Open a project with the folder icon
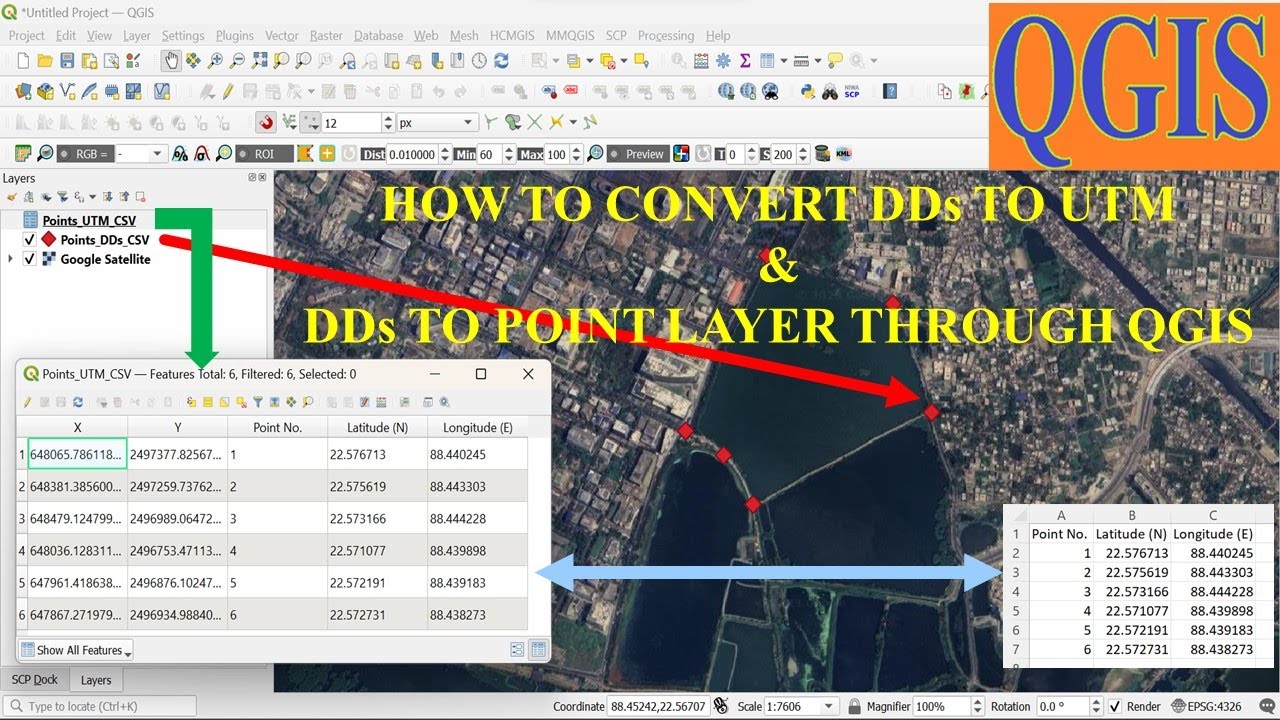The height and width of the screenshot is (720, 1280). (45, 61)
